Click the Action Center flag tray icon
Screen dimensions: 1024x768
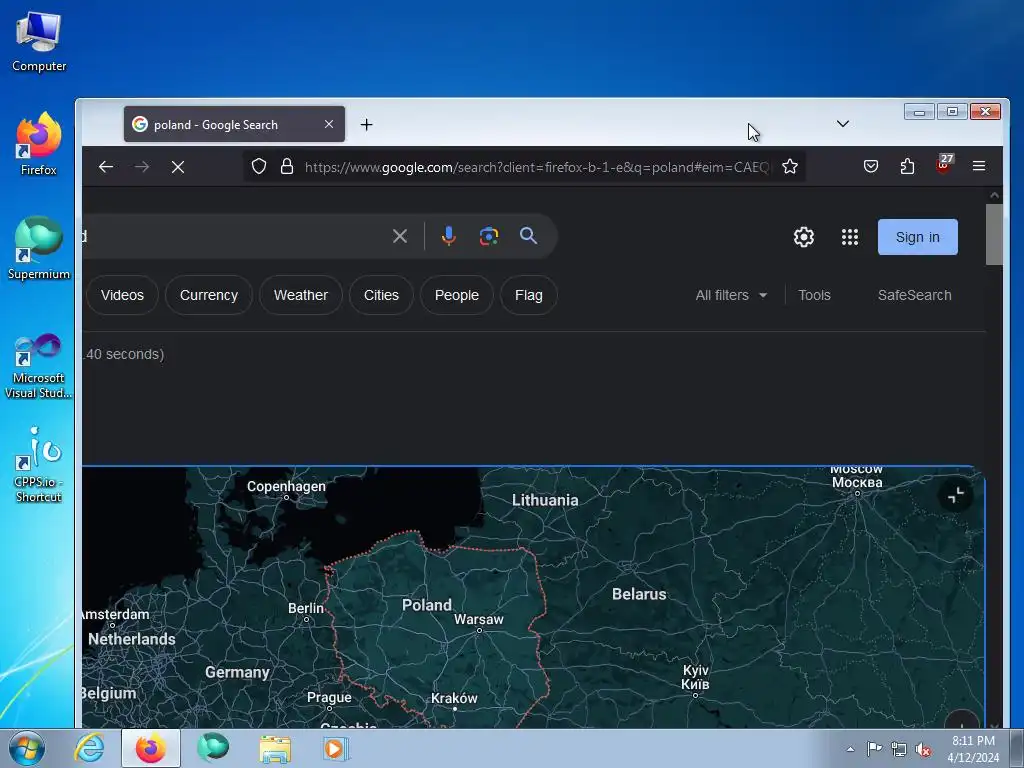point(874,749)
